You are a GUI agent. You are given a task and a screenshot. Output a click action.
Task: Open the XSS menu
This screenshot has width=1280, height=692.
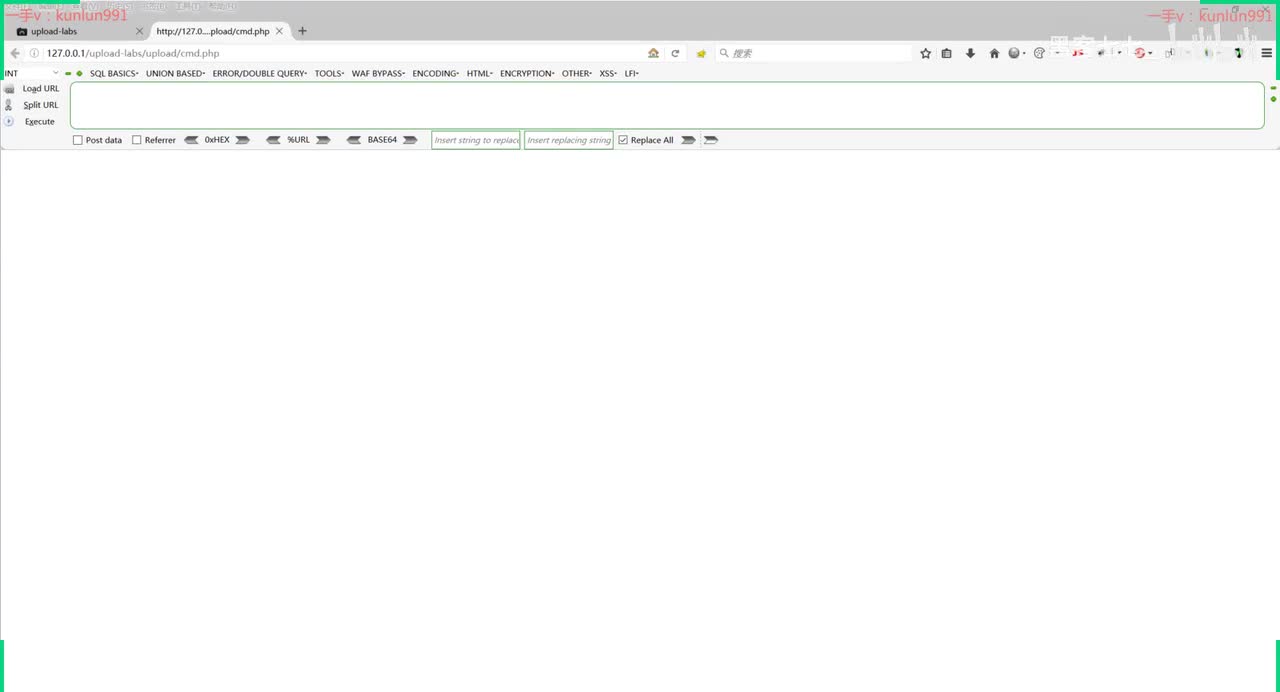[x=608, y=73]
